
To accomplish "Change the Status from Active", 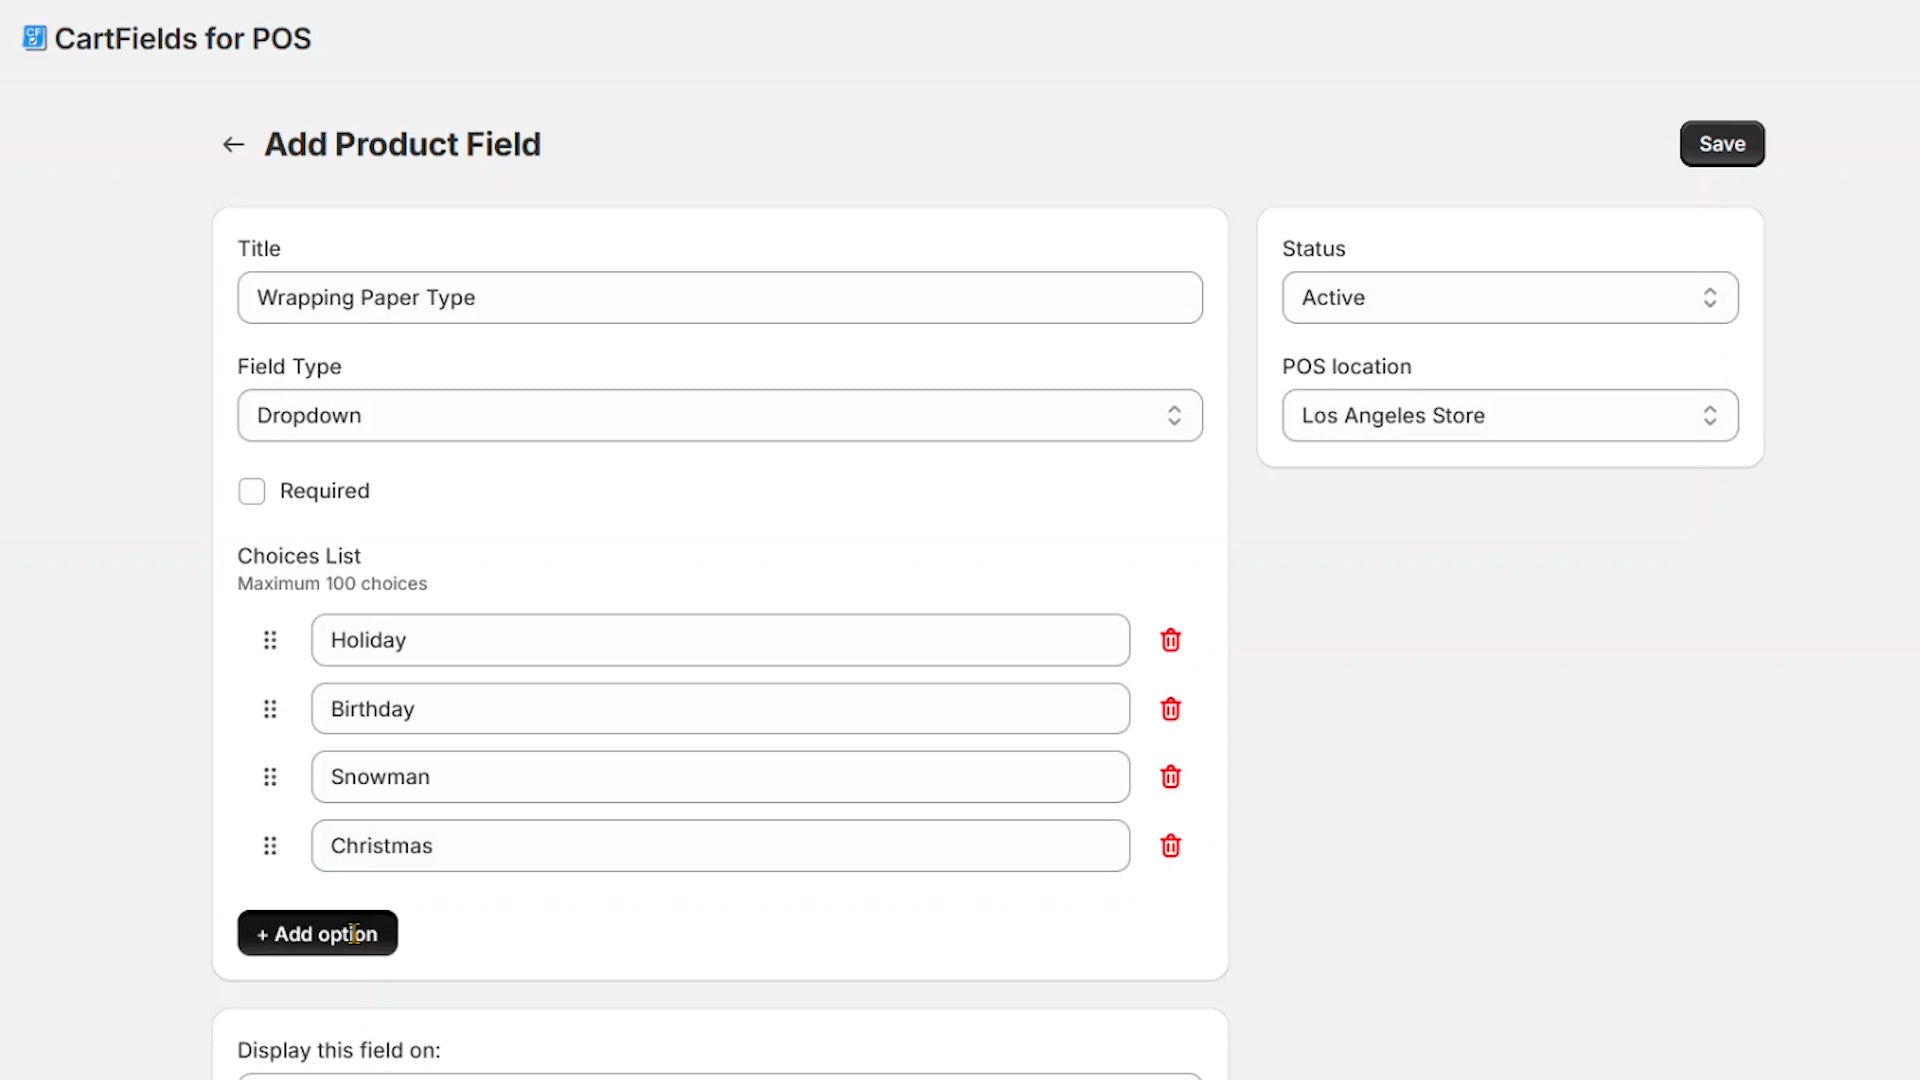I will point(1508,297).
